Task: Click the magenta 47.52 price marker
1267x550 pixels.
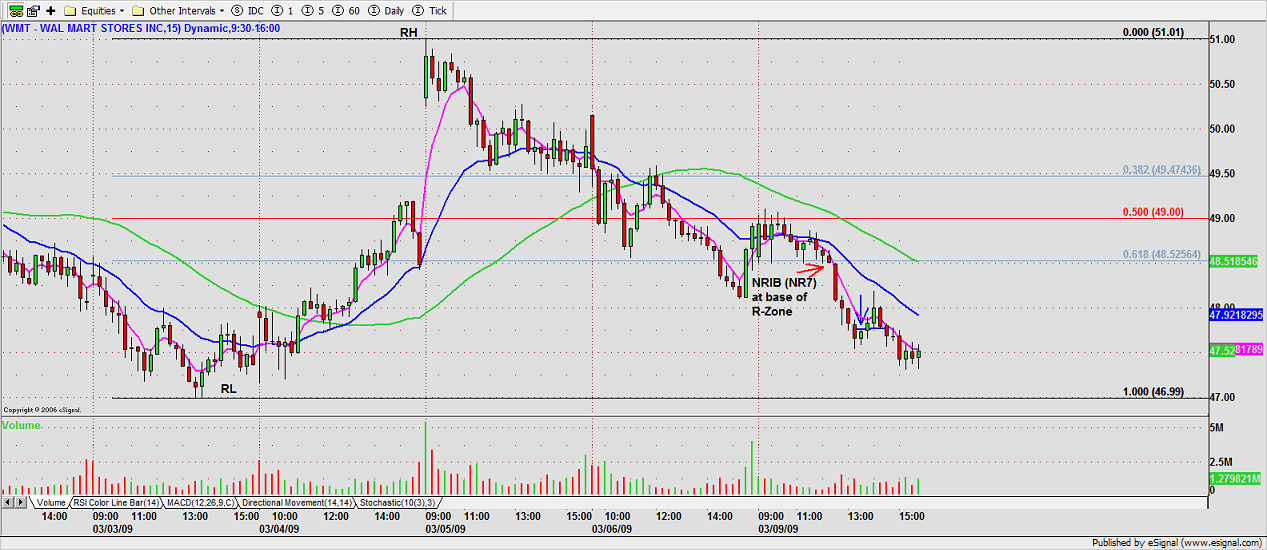Action: click(1237, 350)
